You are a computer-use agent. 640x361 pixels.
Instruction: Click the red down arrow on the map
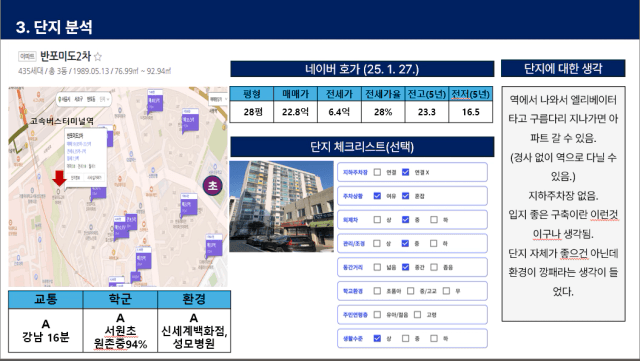pyautogui.click(x=60, y=178)
